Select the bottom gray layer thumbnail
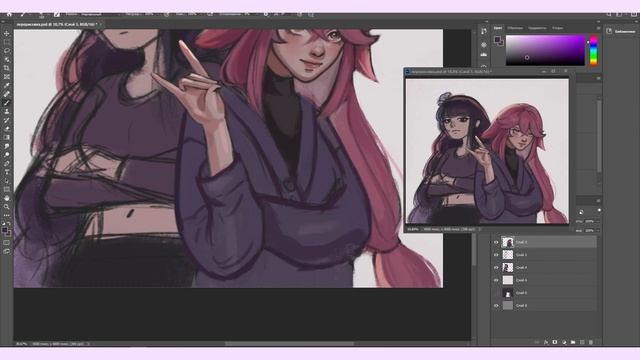This screenshot has width=640, height=360. tap(507, 305)
